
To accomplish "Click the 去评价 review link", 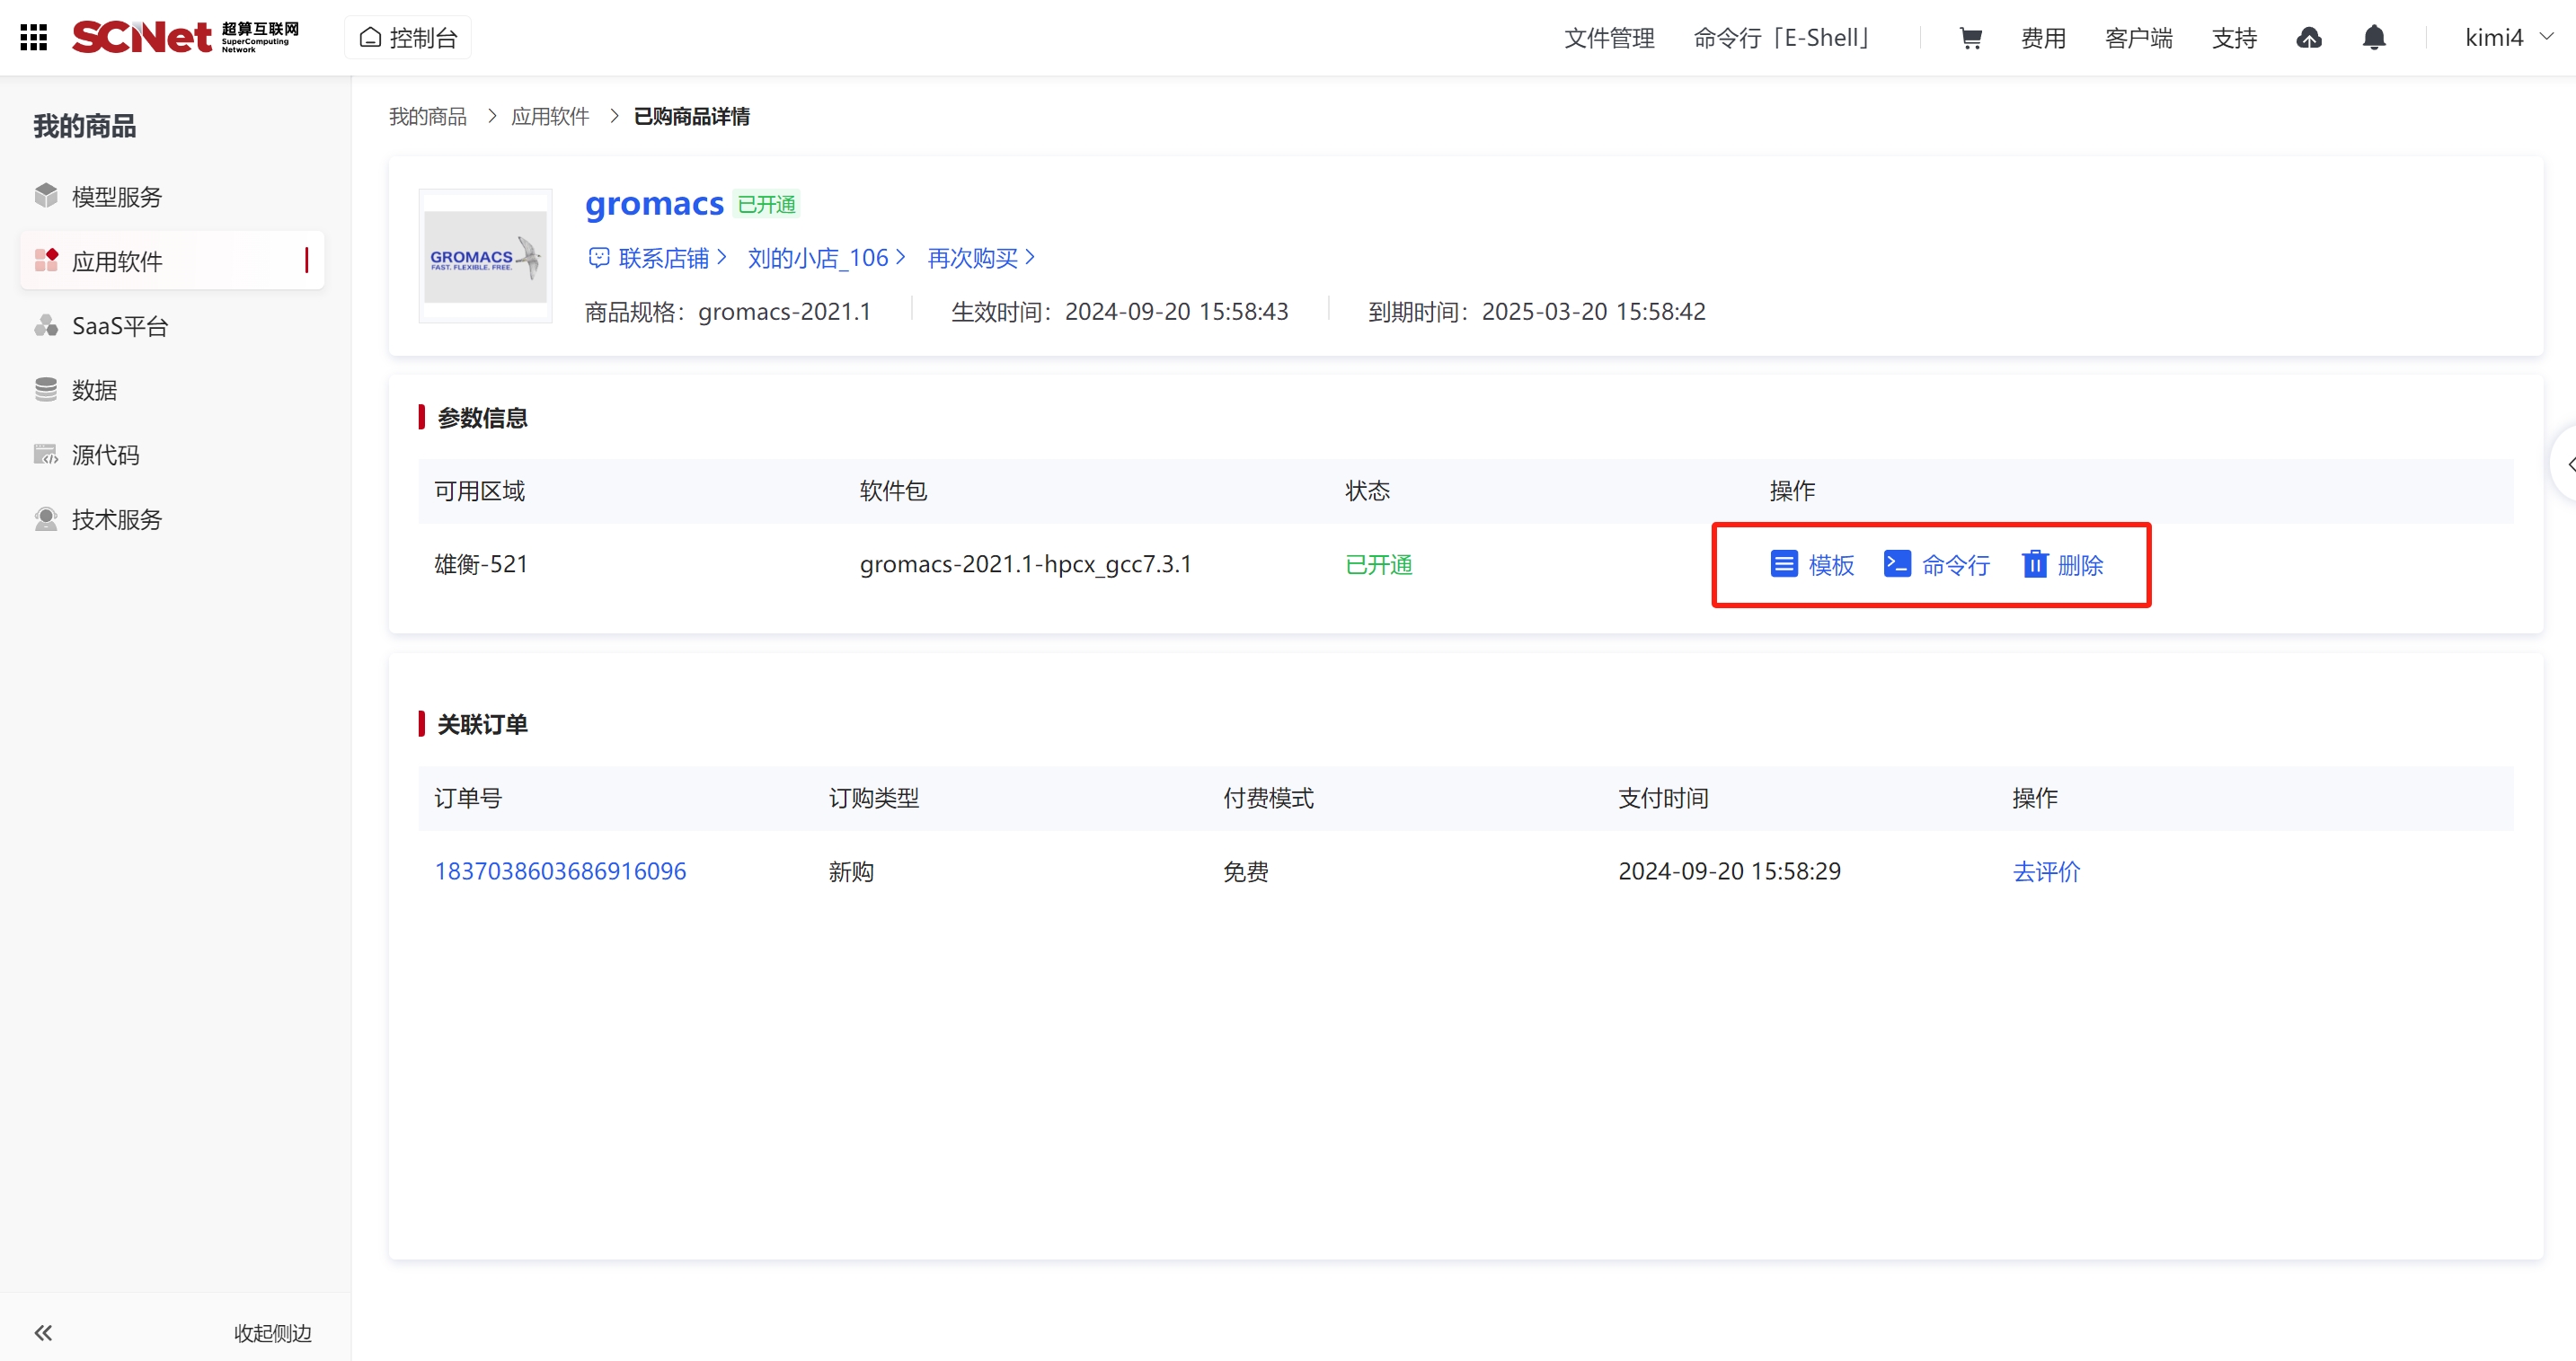I will pos(2045,871).
